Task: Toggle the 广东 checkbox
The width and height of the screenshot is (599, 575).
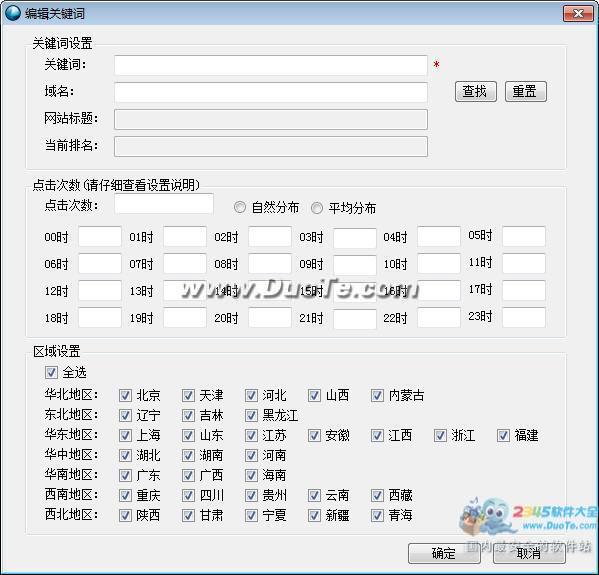Action: 125,476
